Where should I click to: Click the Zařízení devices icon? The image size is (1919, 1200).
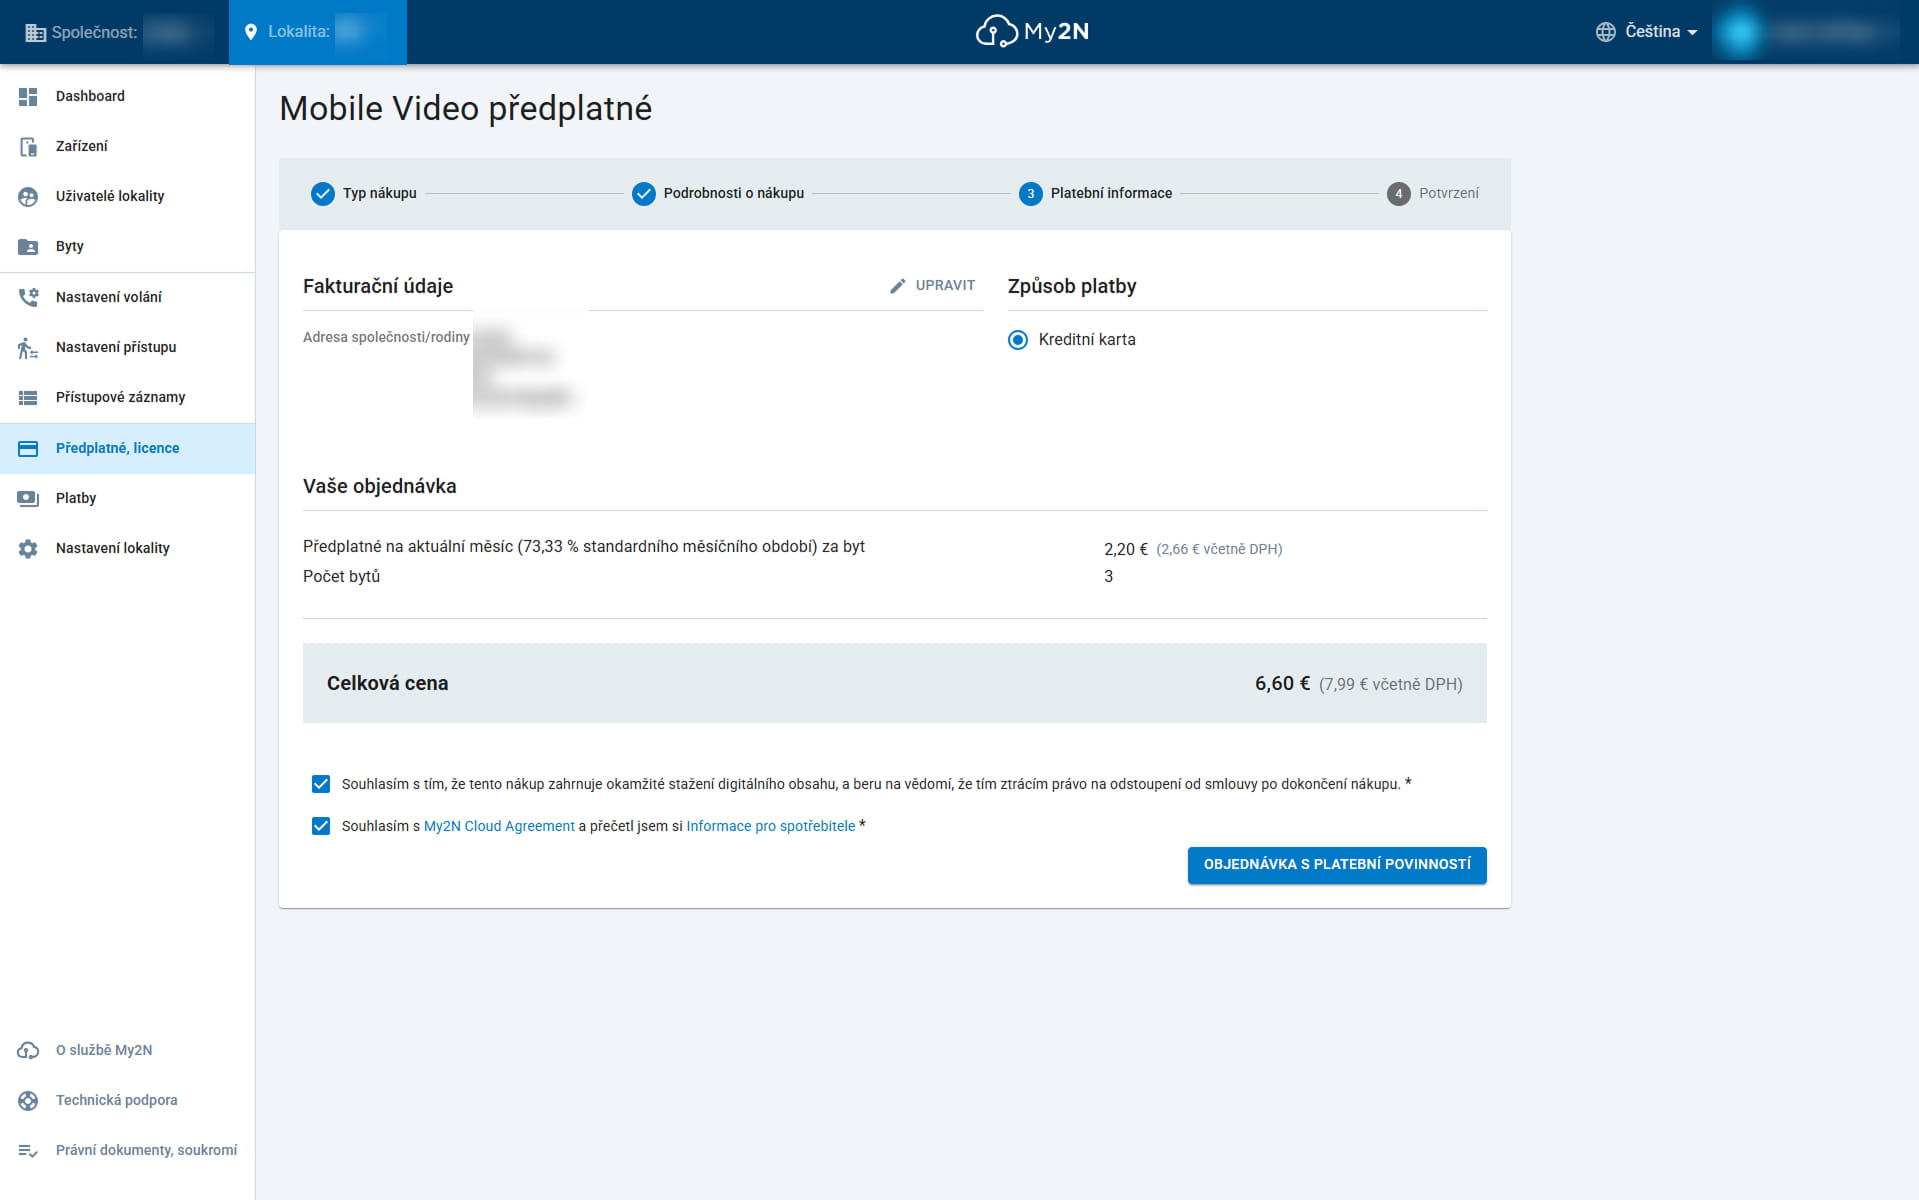pos(28,146)
